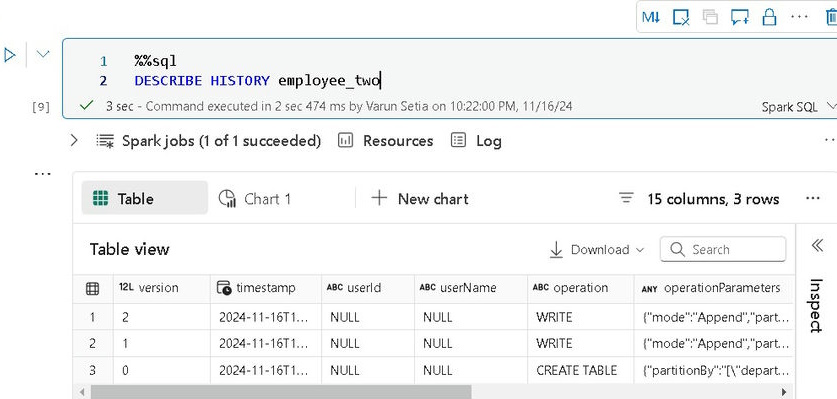The height and width of the screenshot is (399, 837).
Task: Open run options chevron beside play button
Action: [43, 54]
